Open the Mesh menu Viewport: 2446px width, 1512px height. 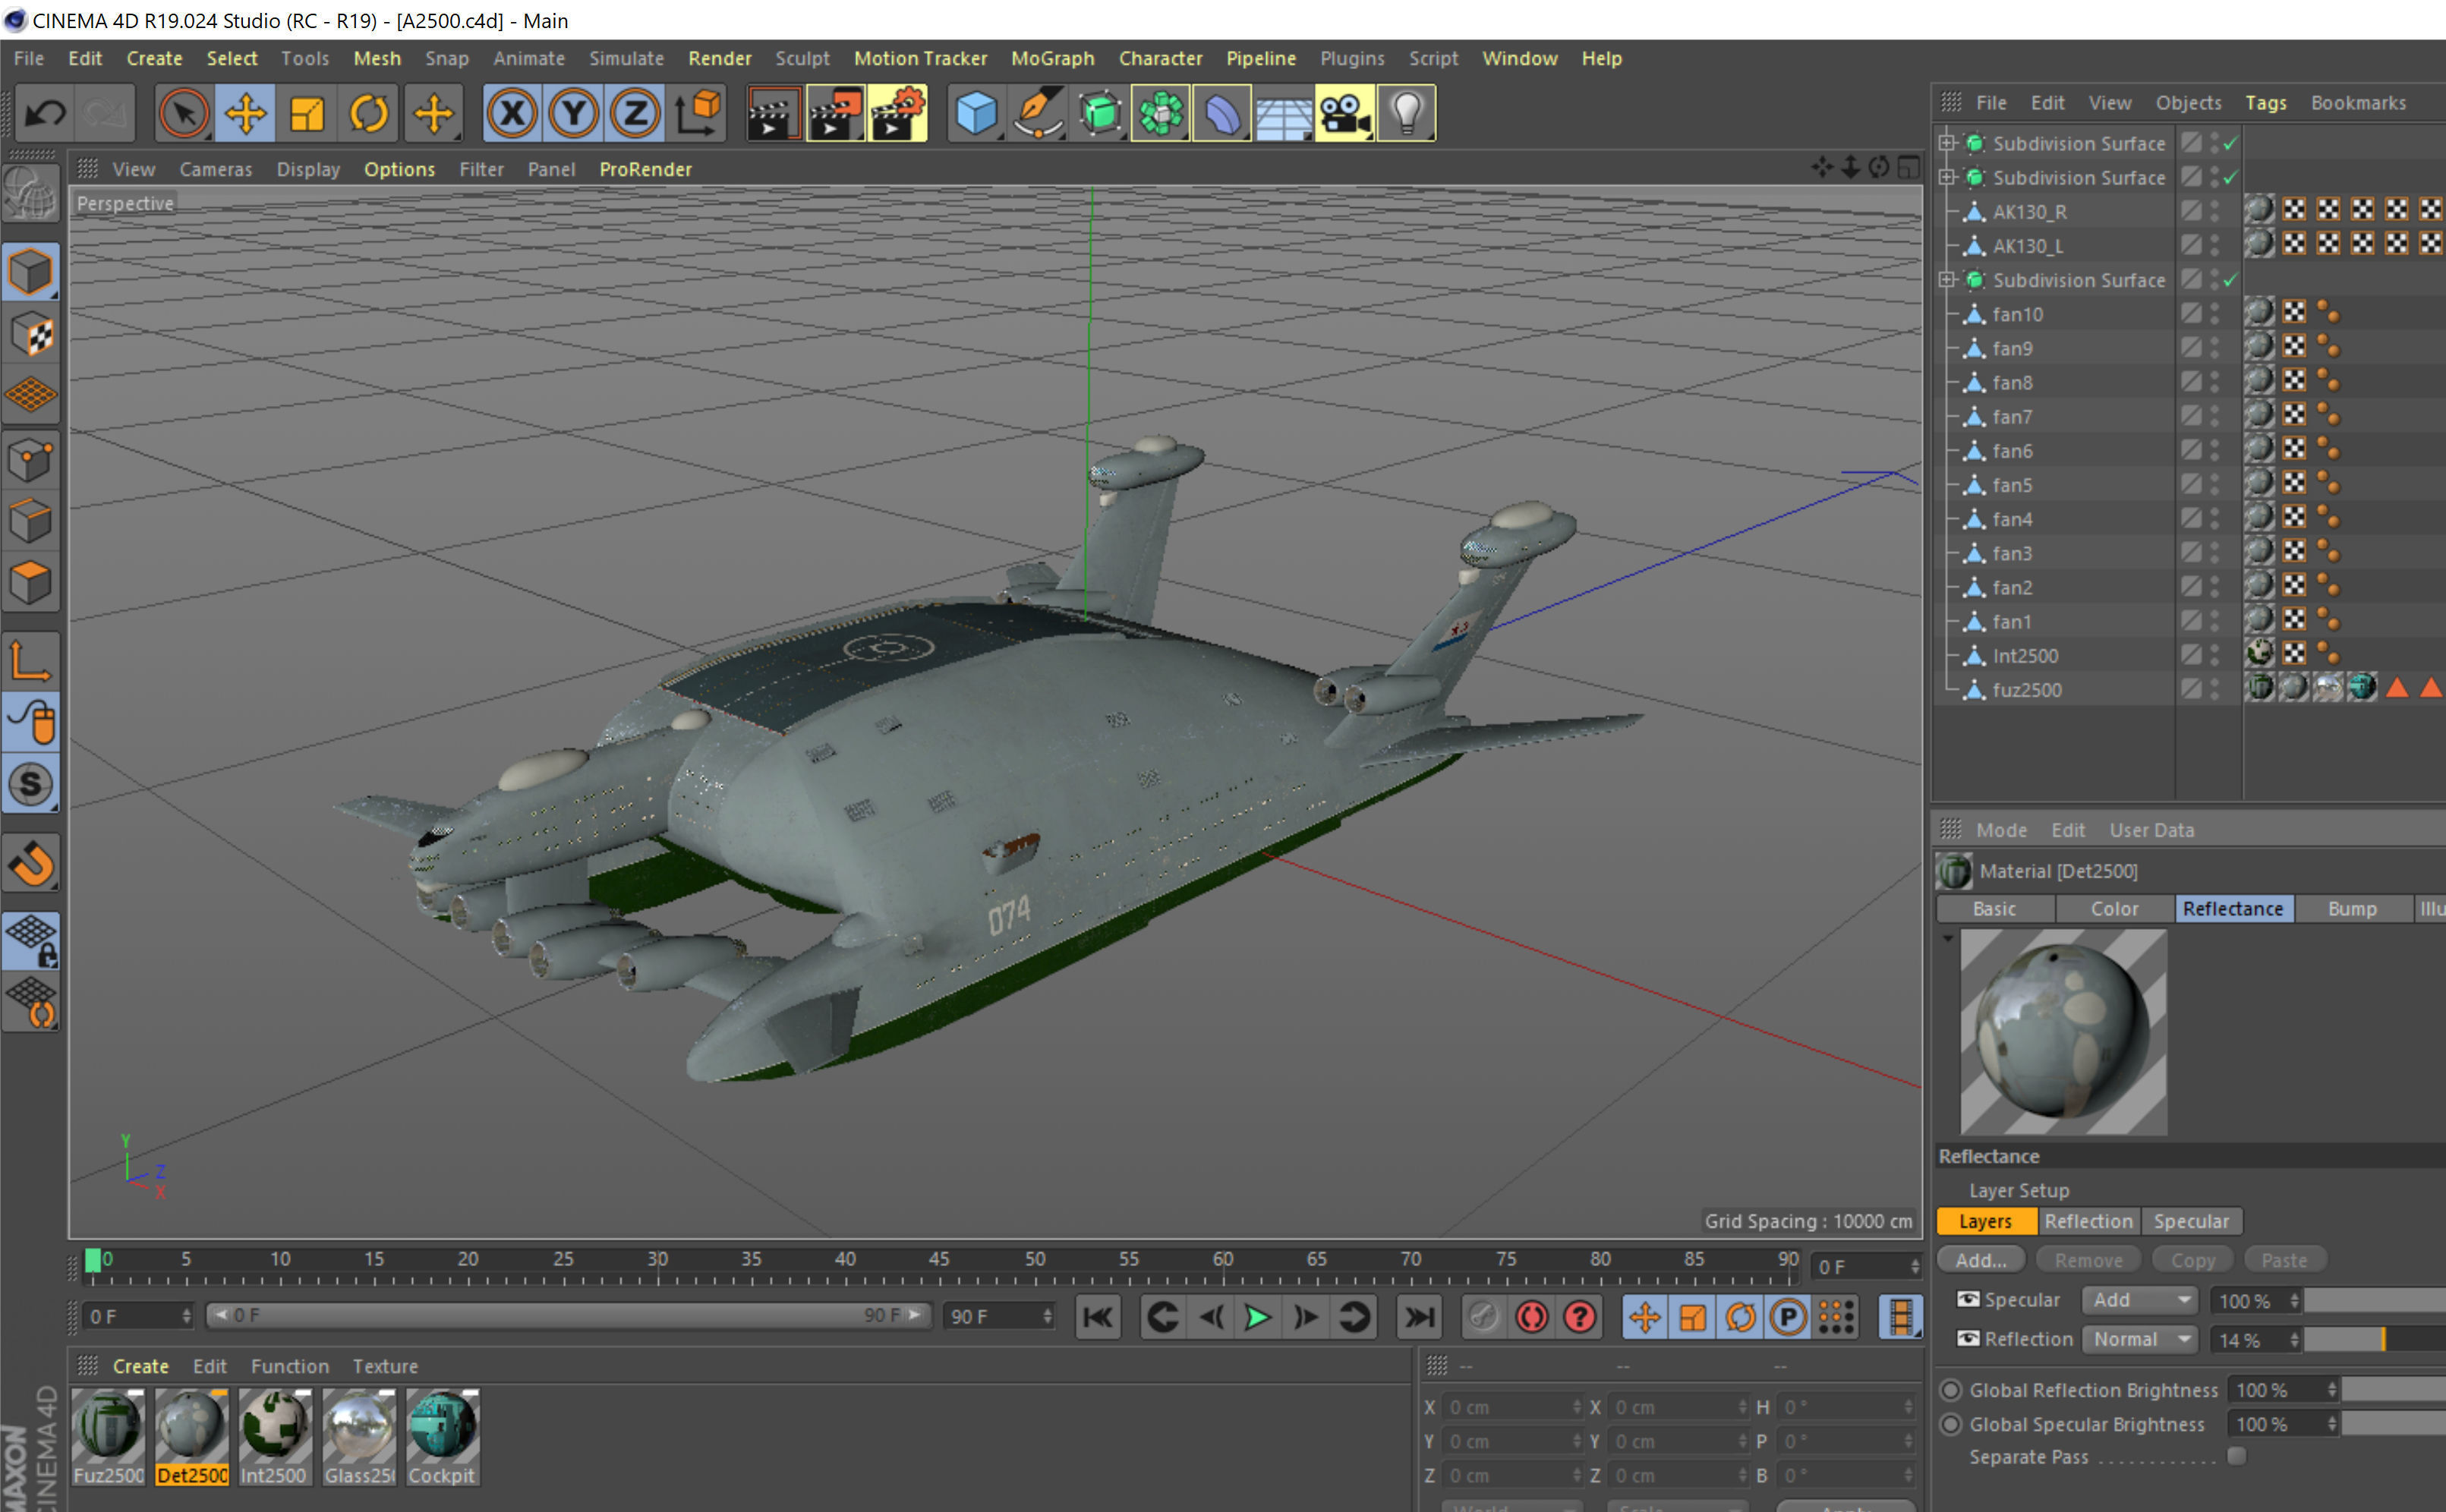(377, 58)
